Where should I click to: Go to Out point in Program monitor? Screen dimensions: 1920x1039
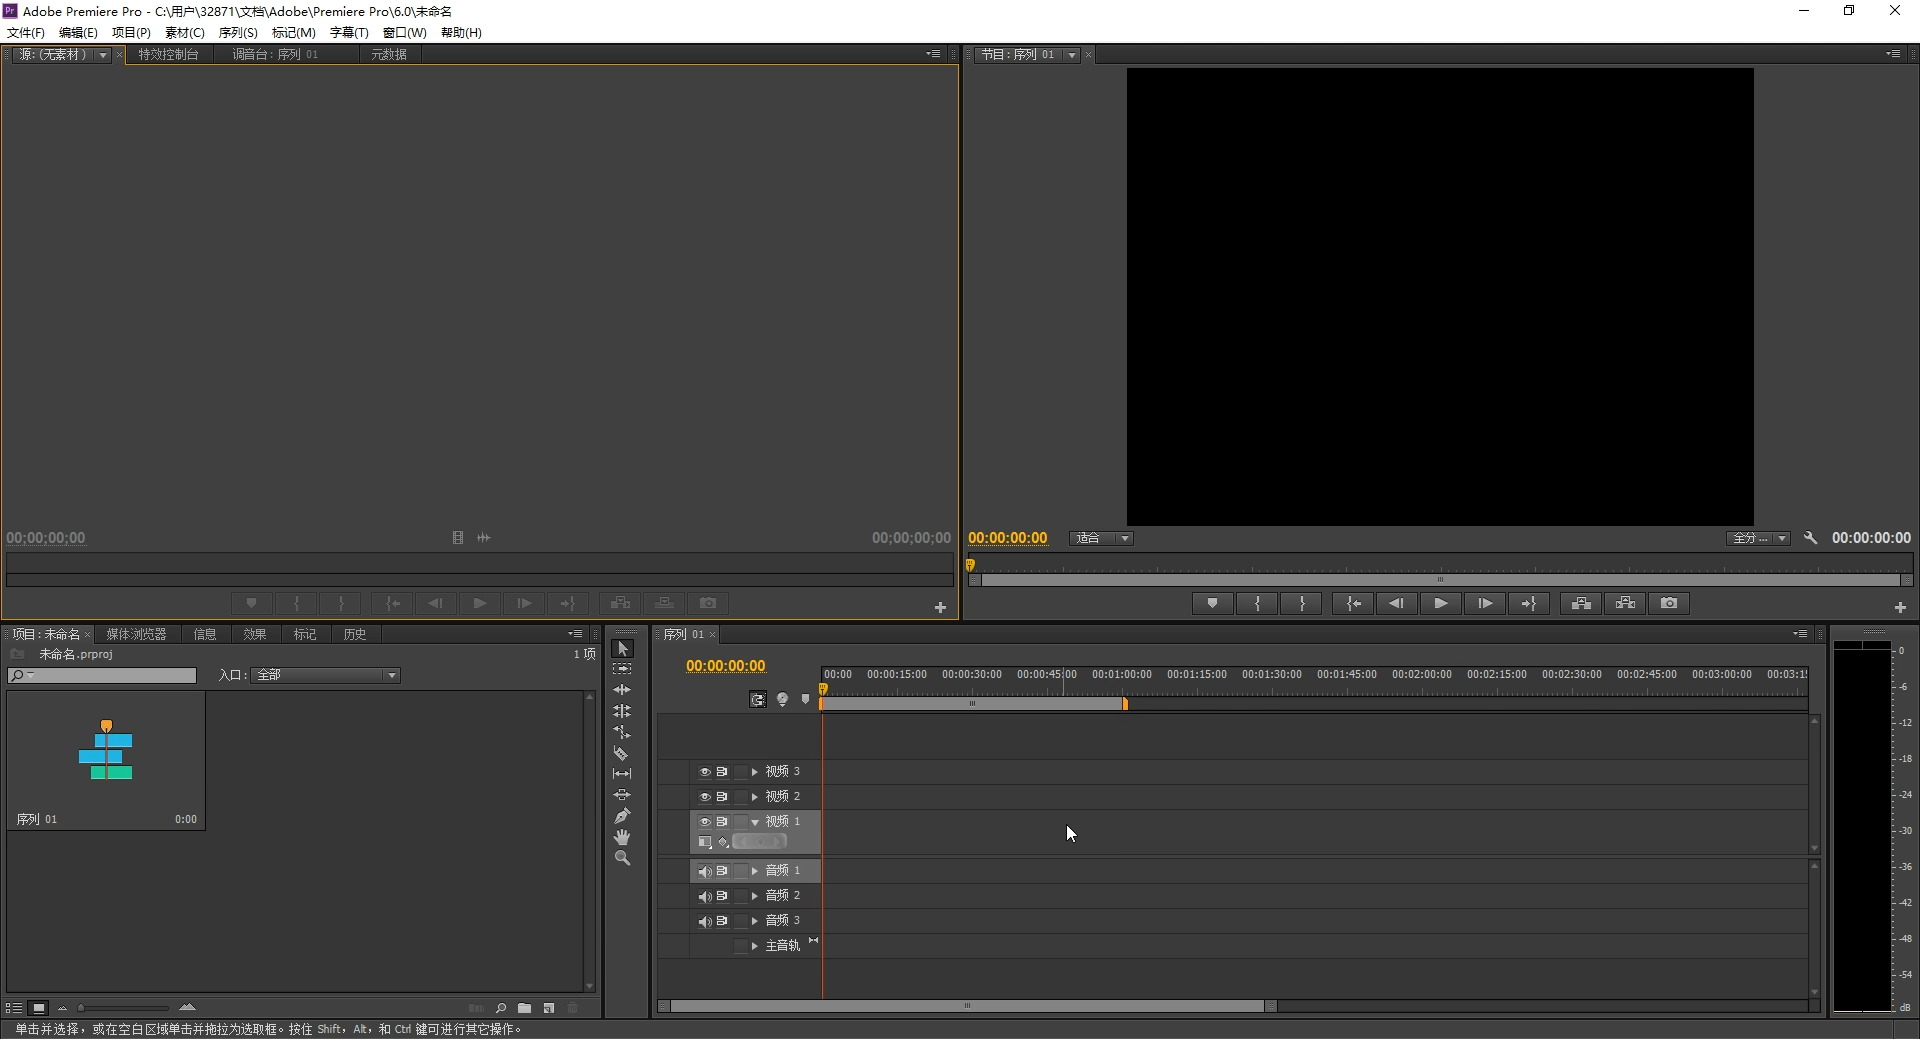pos(1529,603)
